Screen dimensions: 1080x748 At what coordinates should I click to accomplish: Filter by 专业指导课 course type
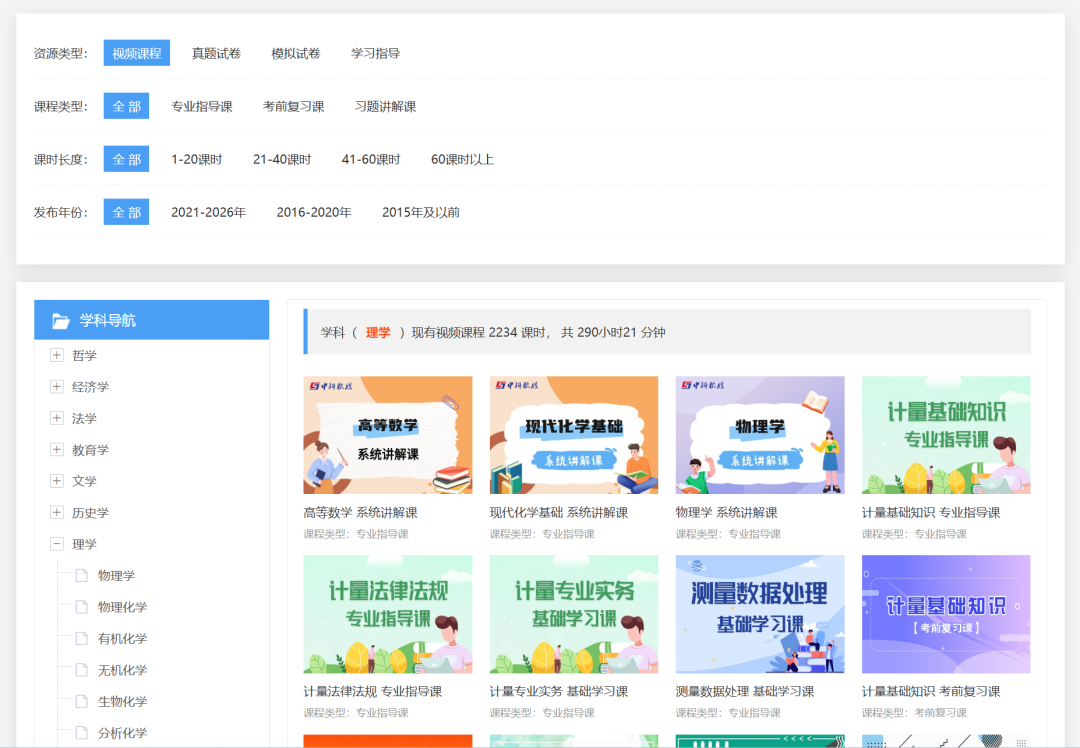pos(202,106)
